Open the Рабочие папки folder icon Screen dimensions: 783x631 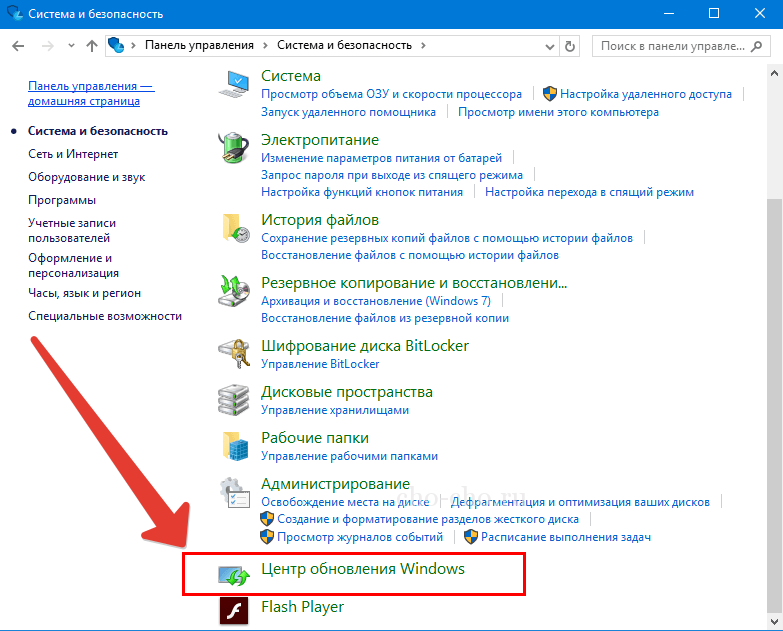tap(234, 446)
